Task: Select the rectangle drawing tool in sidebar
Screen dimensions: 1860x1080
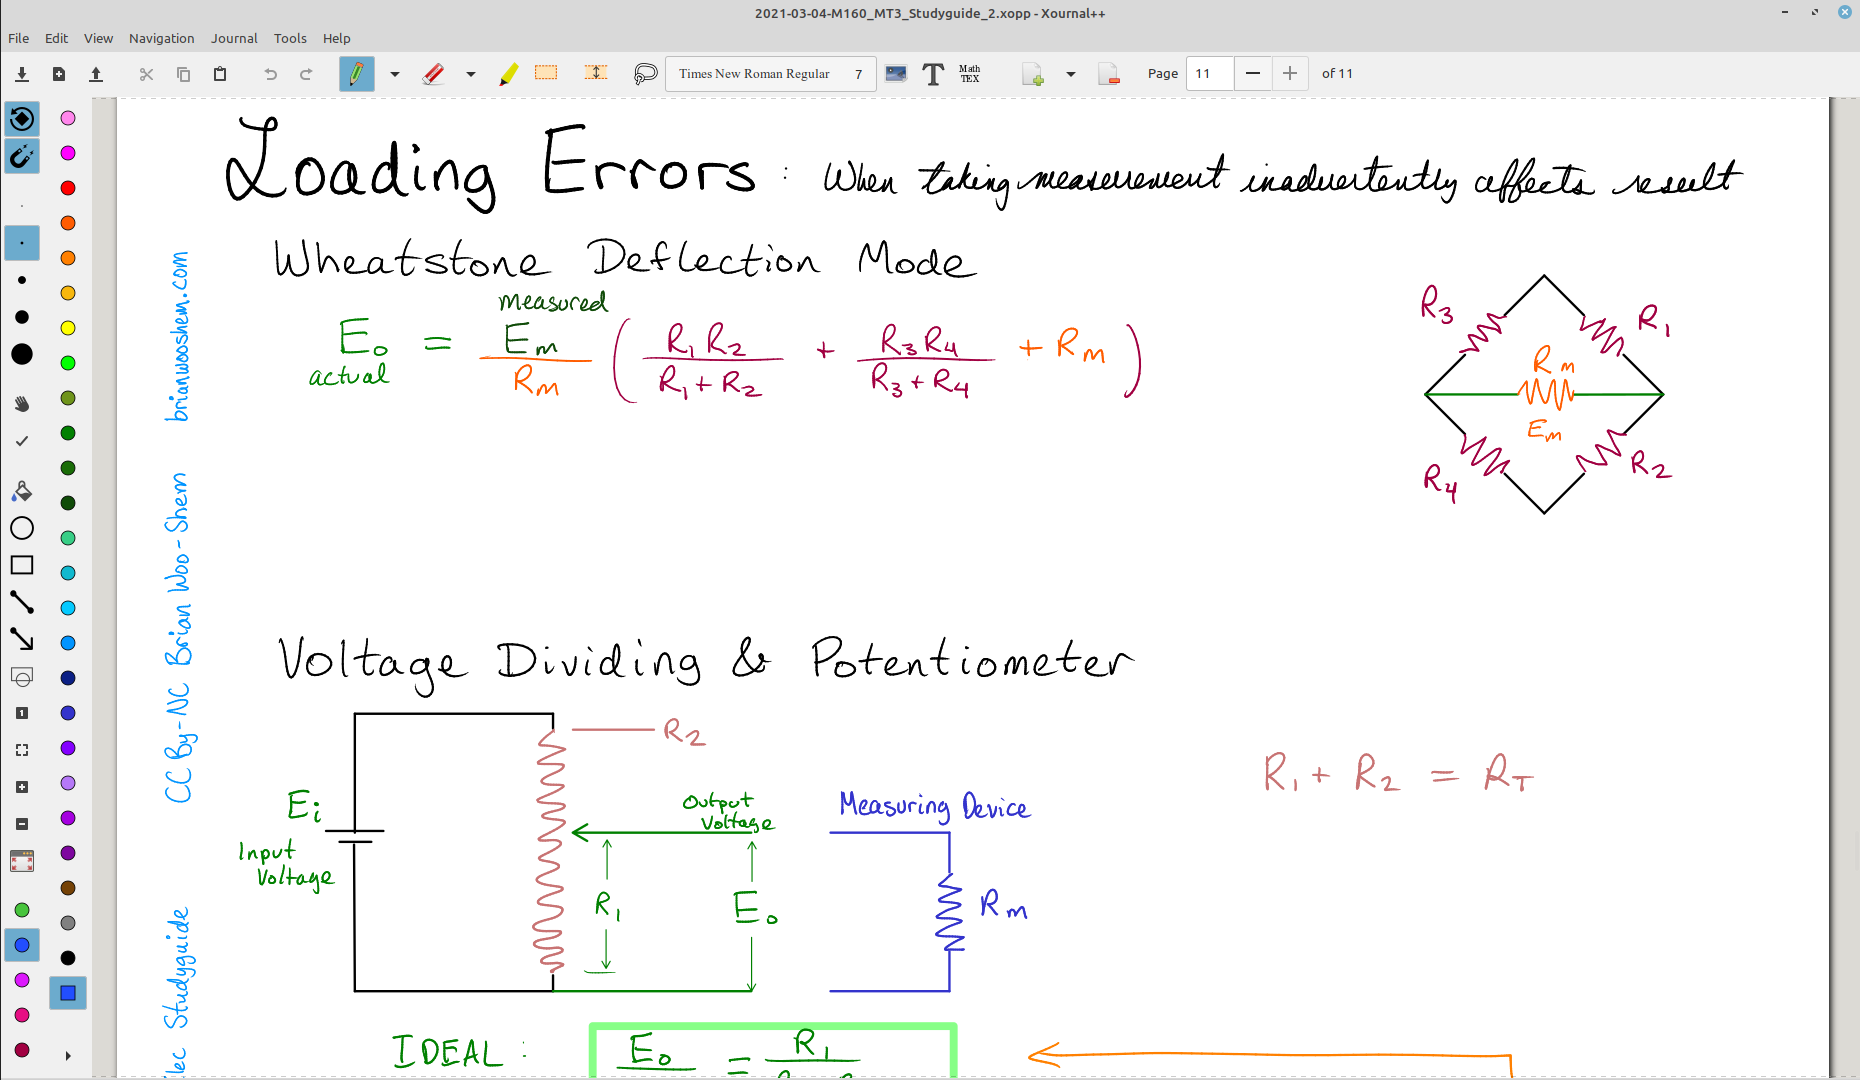Action: (22, 565)
